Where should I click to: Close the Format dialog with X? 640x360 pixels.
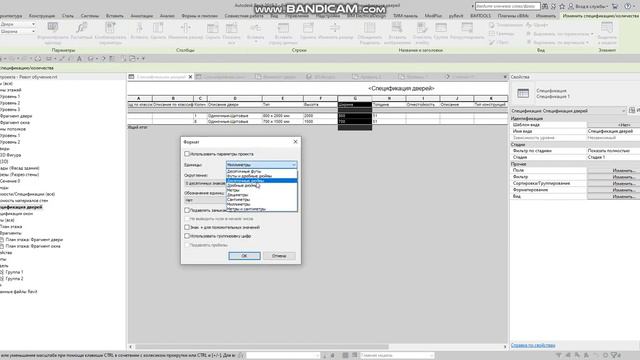pos(296,142)
